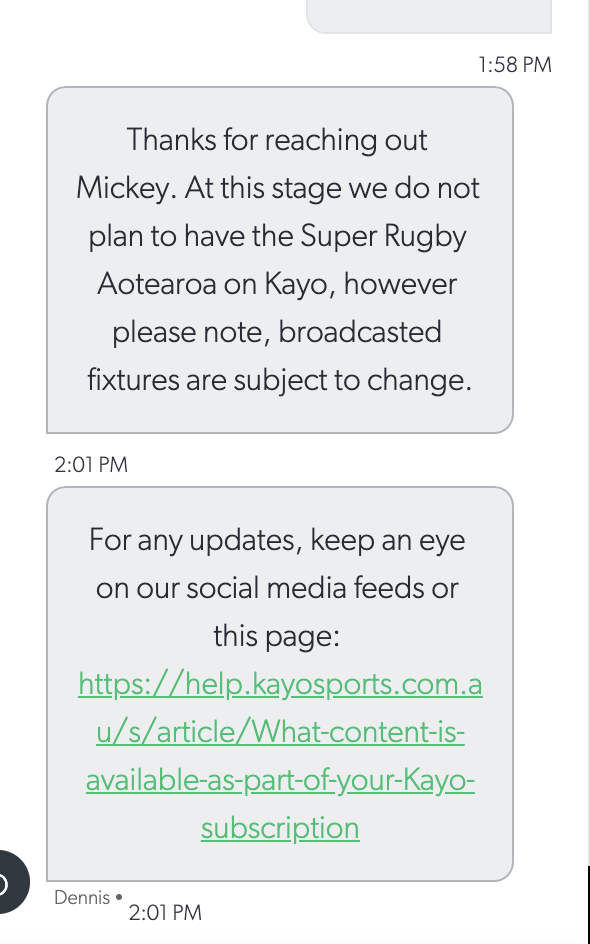The width and height of the screenshot is (590, 944).
Task: Open the help.kayosports.com.au support link
Action: 280,756
